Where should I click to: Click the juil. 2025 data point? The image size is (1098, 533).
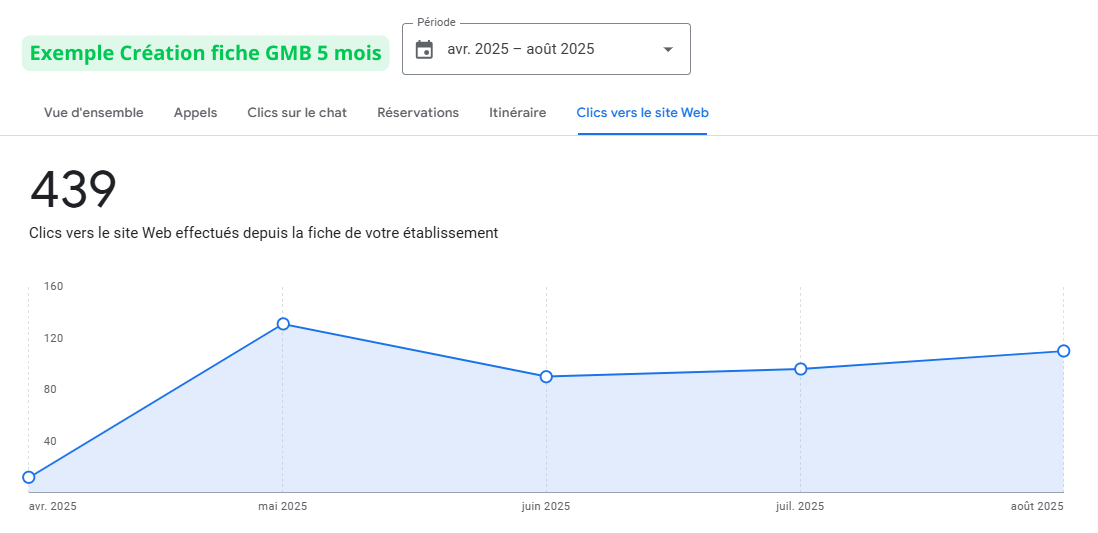tap(801, 369)
